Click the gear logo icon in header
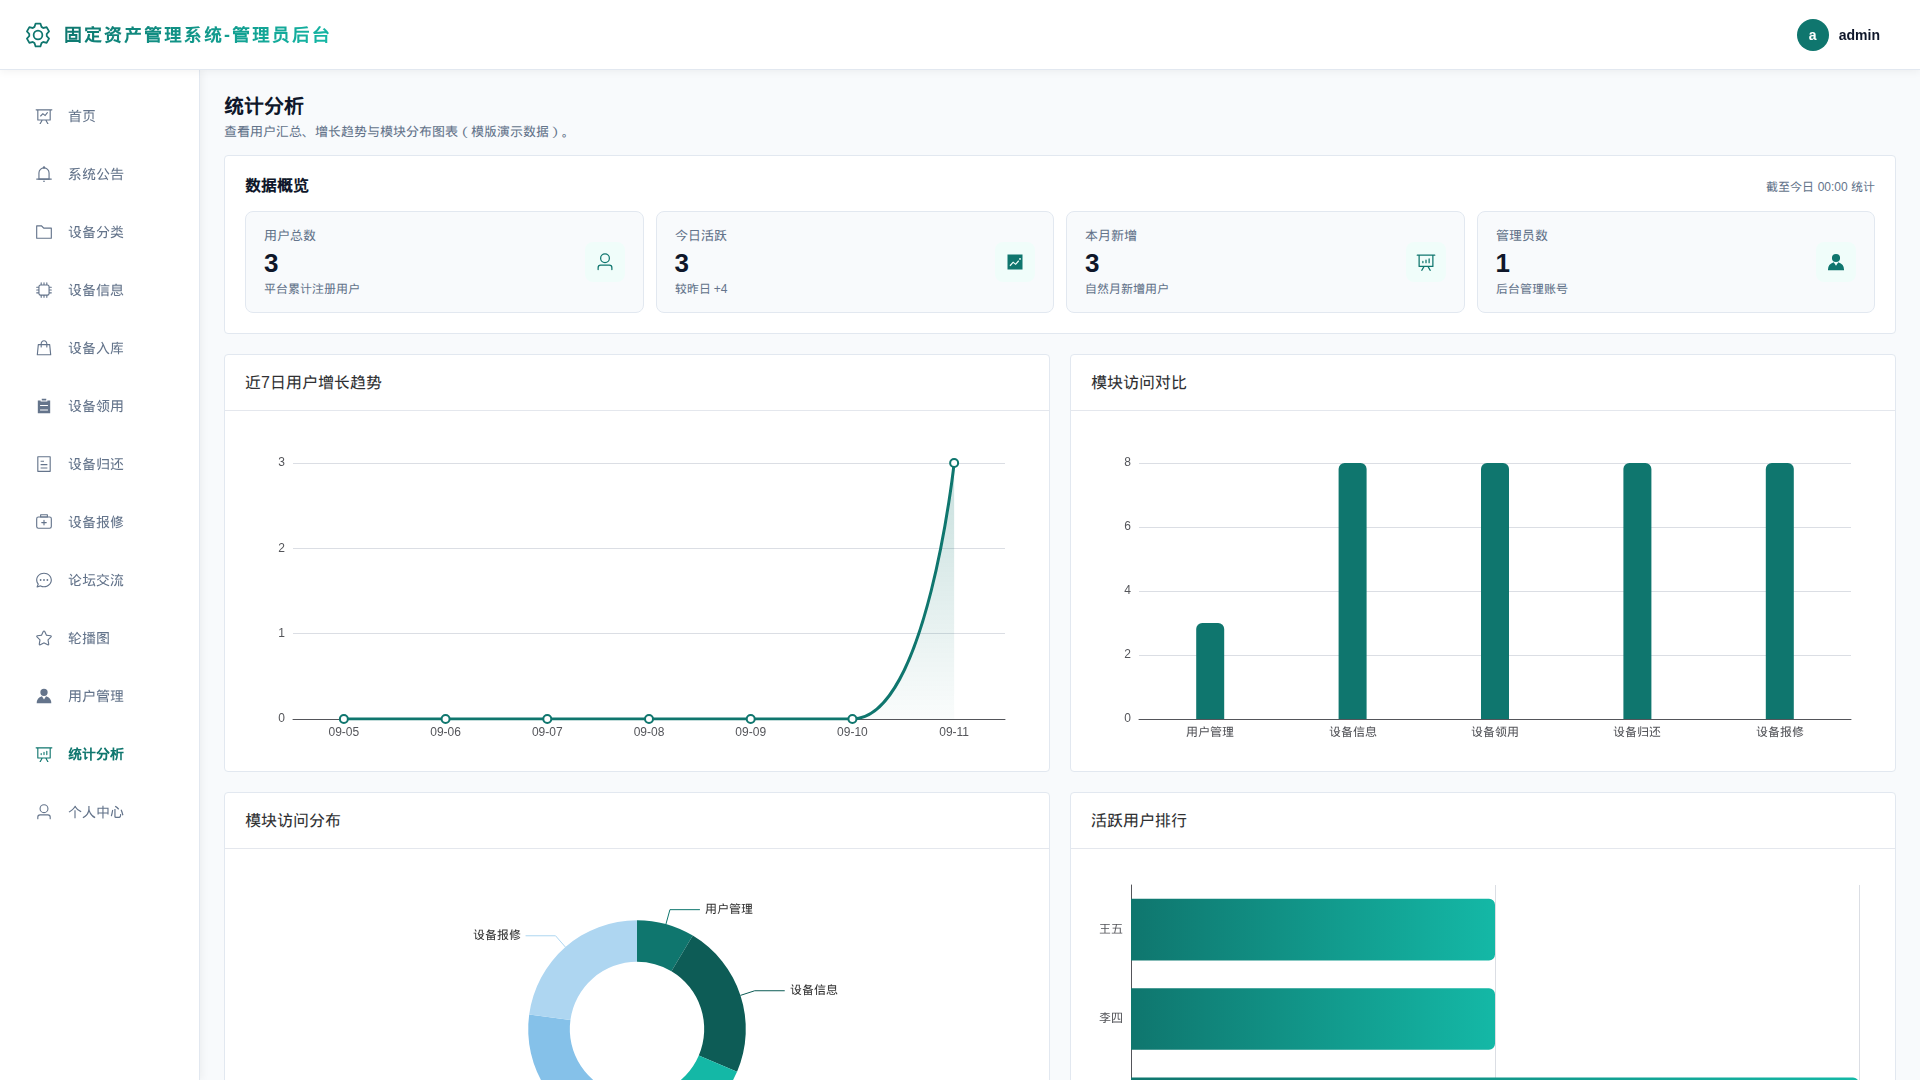Viewport: 1920px width, 1080px height. [x=38, y=35]
